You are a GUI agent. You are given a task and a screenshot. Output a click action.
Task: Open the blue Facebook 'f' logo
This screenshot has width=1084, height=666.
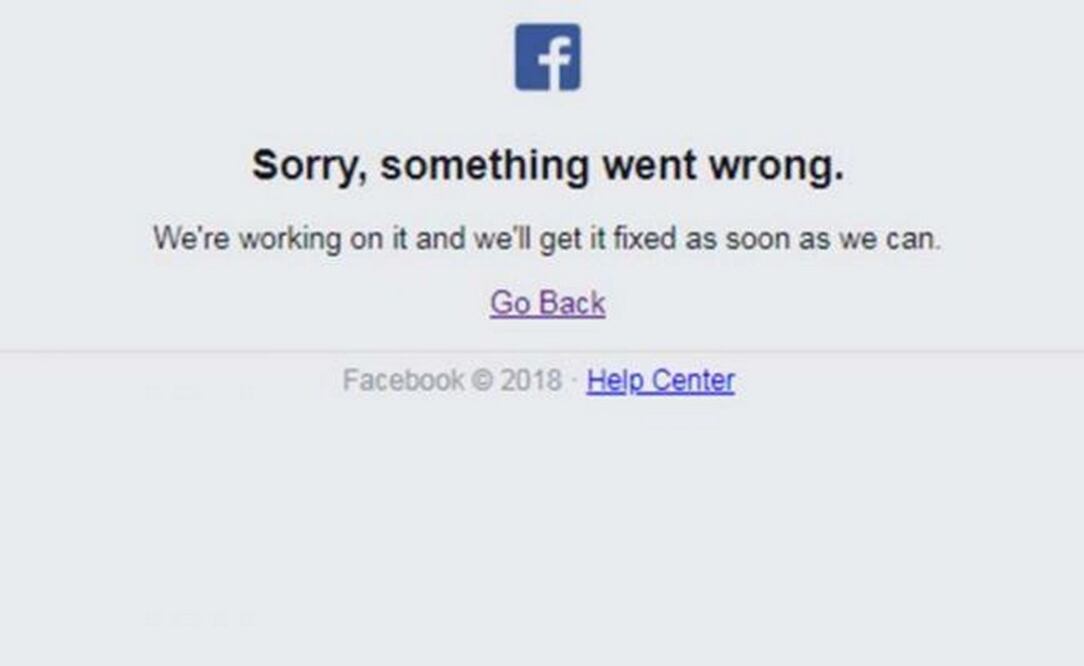tap(548, 57)
